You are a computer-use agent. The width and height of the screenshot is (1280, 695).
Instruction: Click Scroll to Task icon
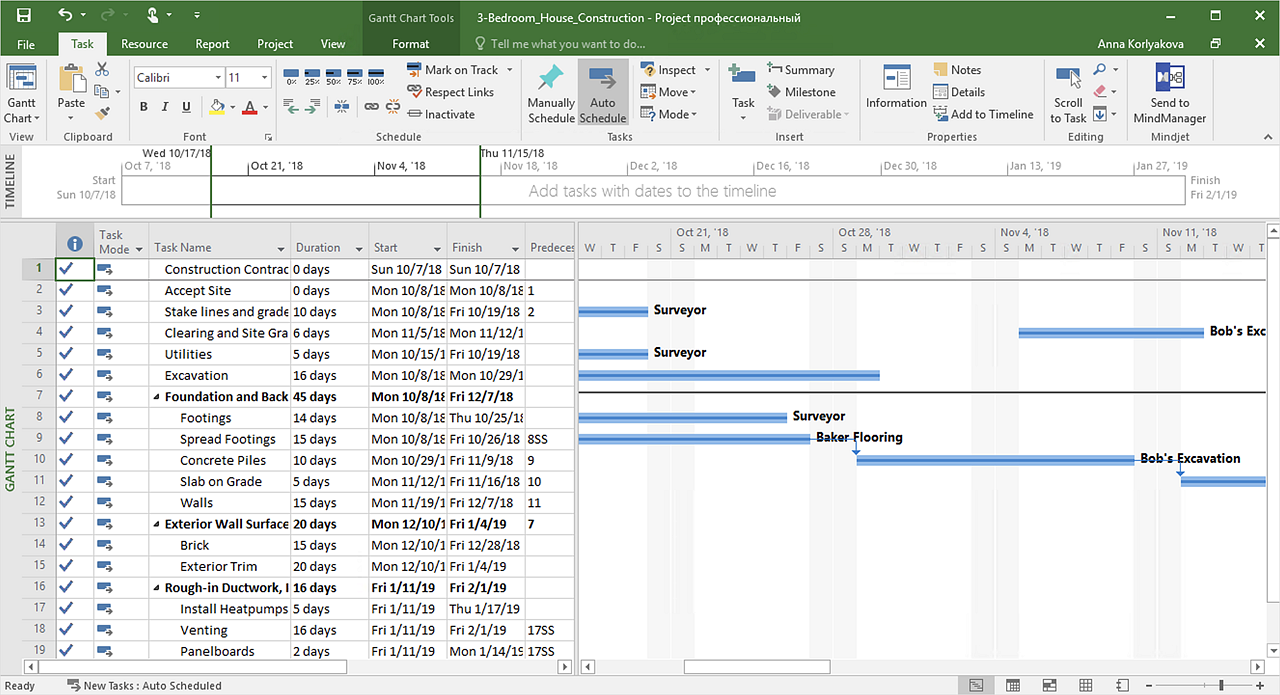pyautogui.click(x=1068, y=79)
